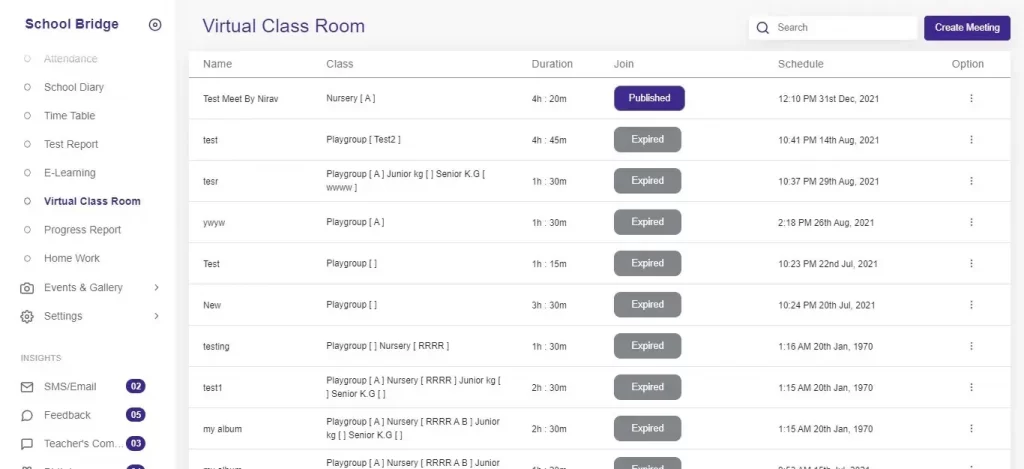Image resolution: width=1024 pixels, height=469 pixels.
Task: Open the three-dot options for Playgroup [ Test2 ] row
Action: point(971,140)
